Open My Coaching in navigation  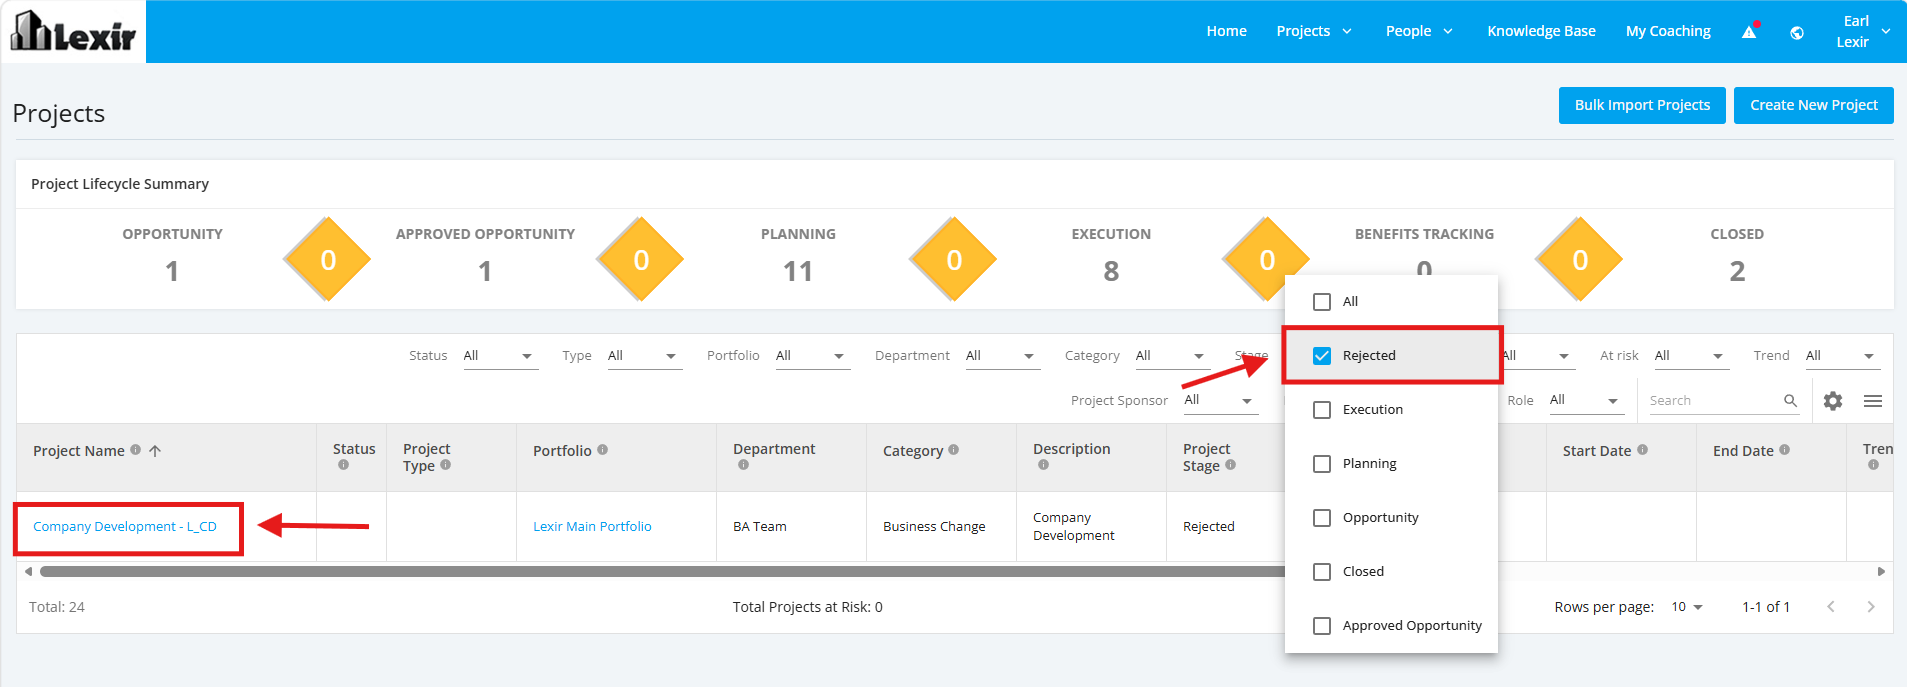pos(1668,31)
